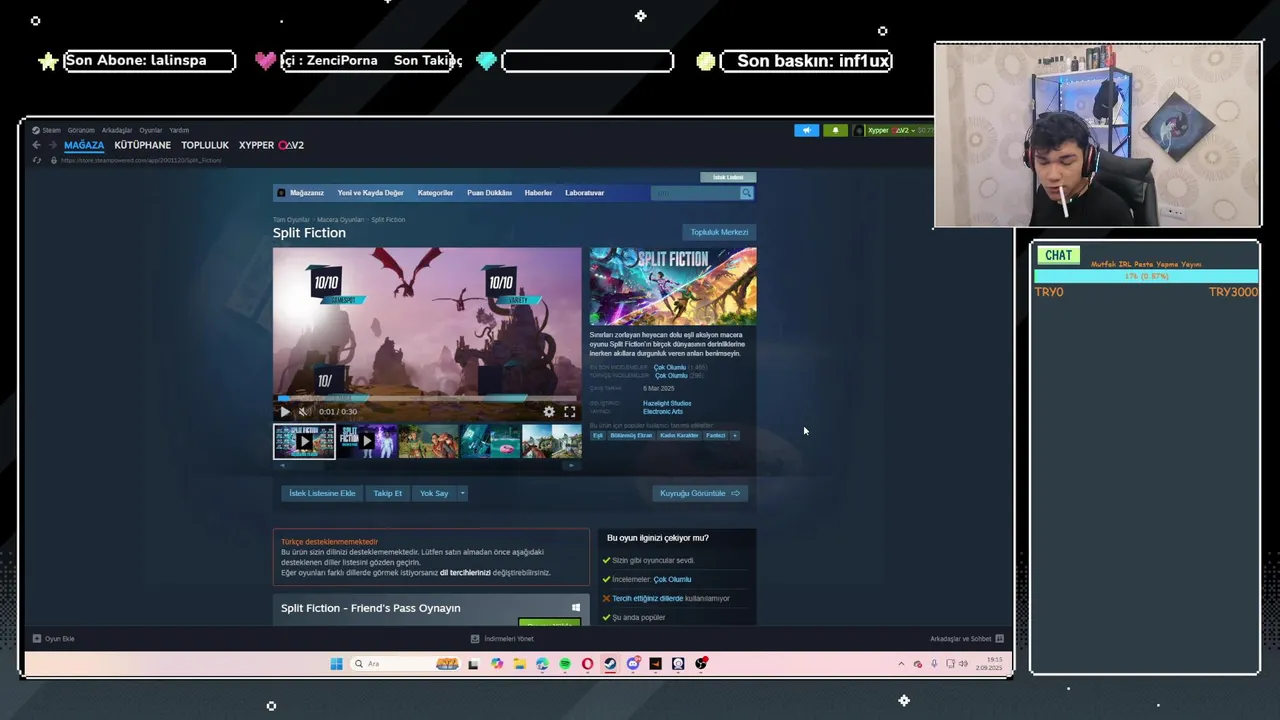
Task: Open Hazelight Studios developer link
Action: pos(667,403)
